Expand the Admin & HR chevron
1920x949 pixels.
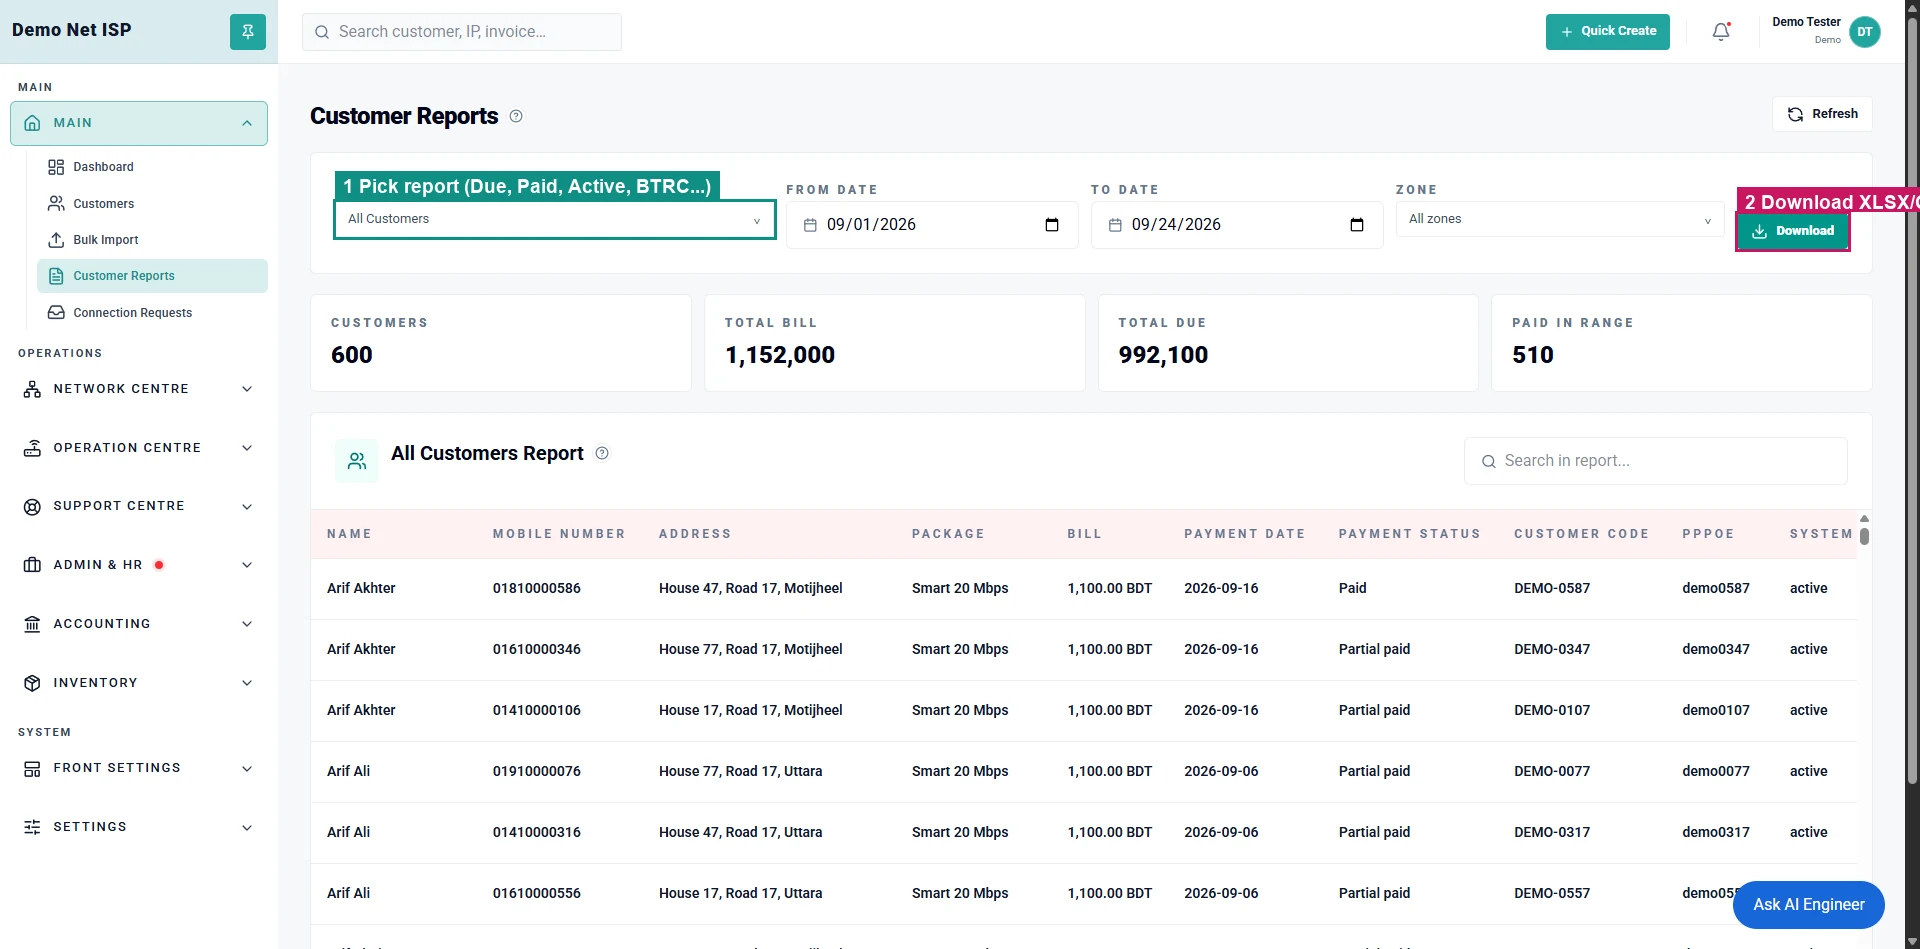tap(247, 565)
